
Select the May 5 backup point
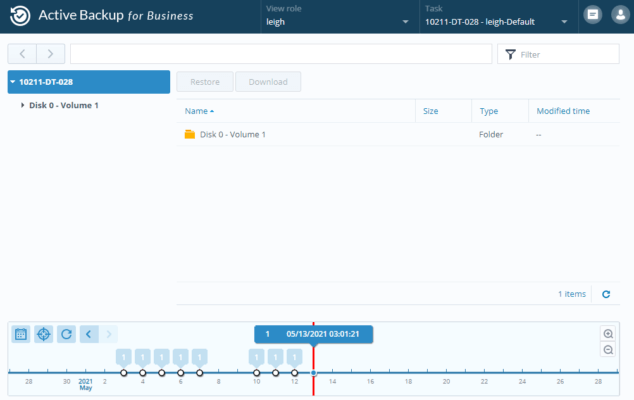point(162,373)
